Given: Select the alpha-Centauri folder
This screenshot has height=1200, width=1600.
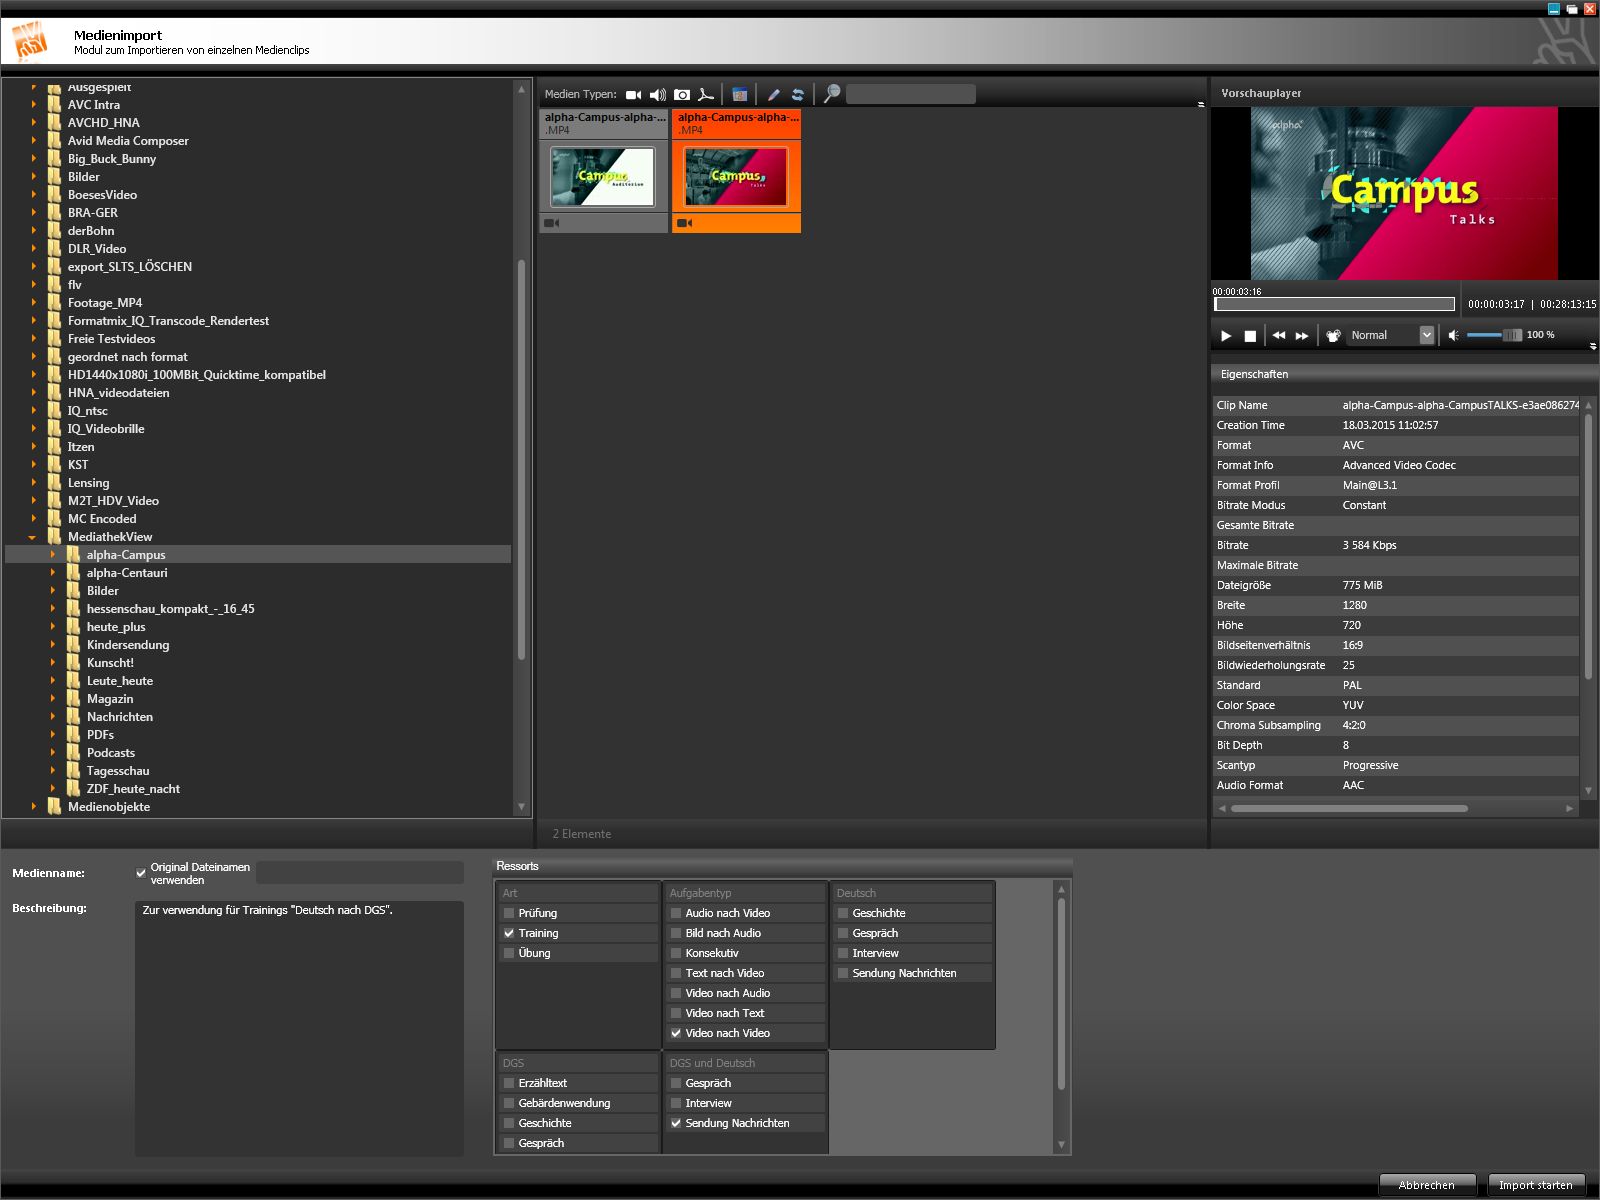Looking at the screenshot, I should tap(127, 573).
